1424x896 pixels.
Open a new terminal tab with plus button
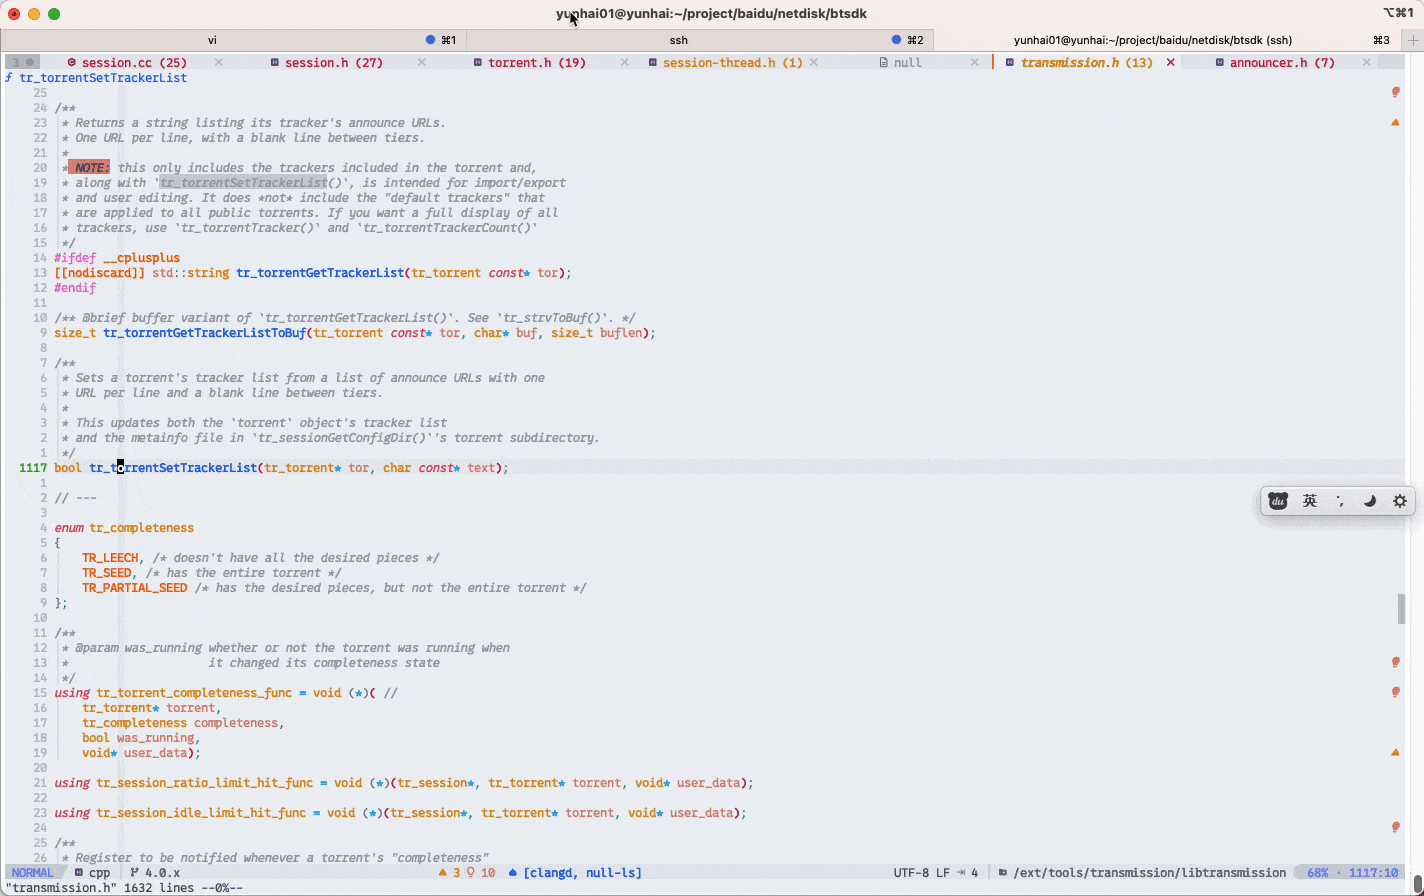[1412, 40]
